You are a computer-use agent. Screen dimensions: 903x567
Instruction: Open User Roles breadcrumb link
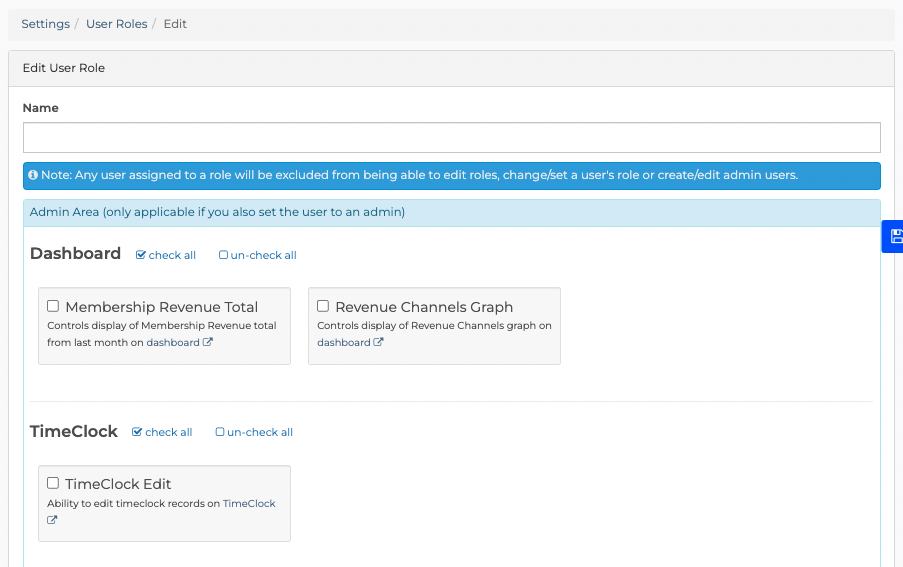pos(117,24)
